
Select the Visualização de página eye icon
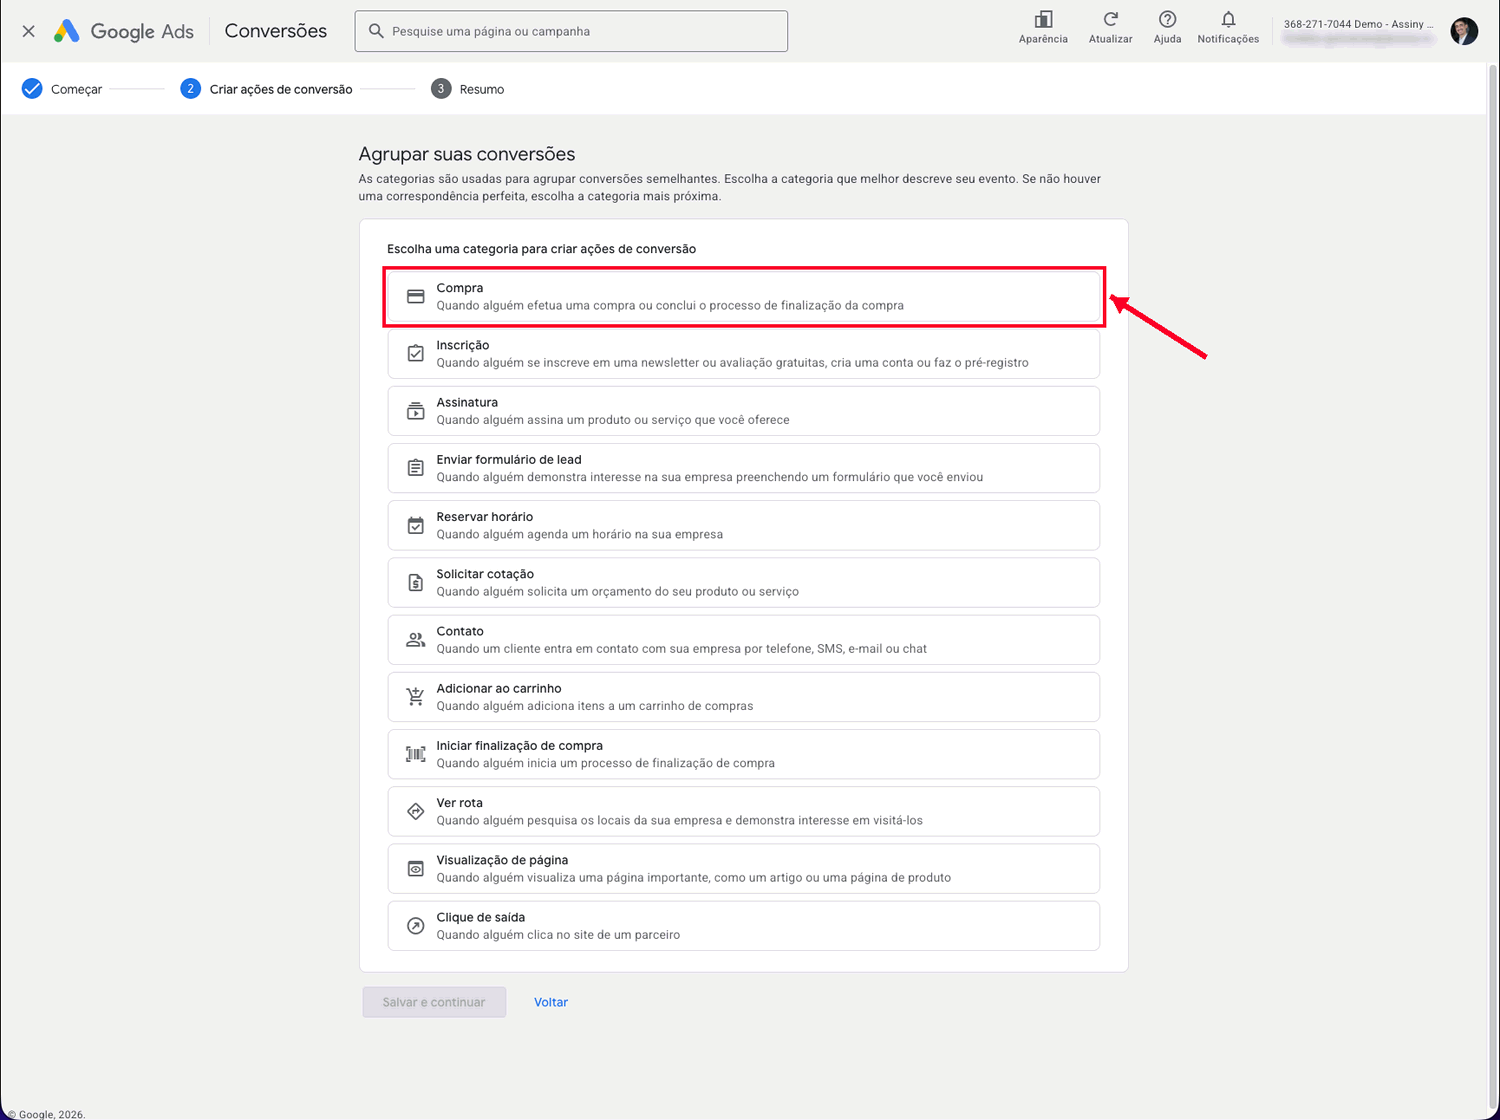[416, 869]
